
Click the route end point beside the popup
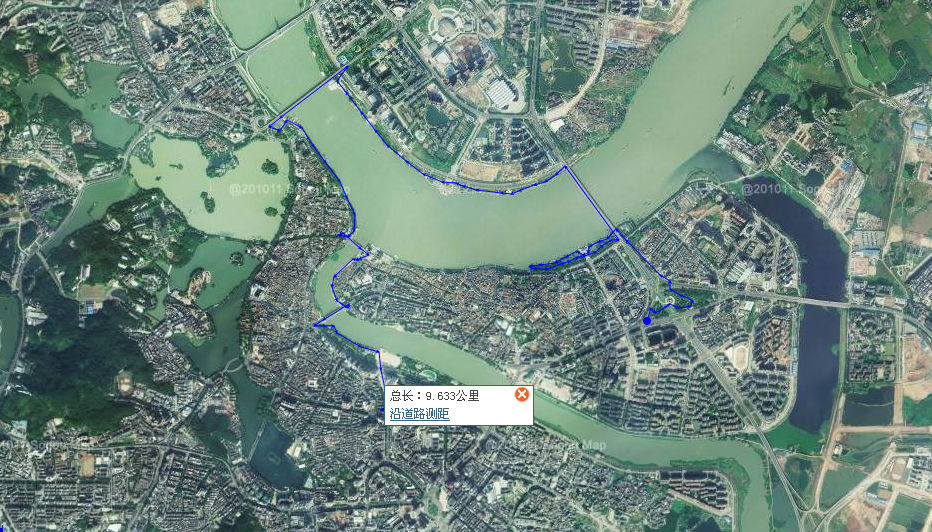pyautogui.click(x=383, y=410)
